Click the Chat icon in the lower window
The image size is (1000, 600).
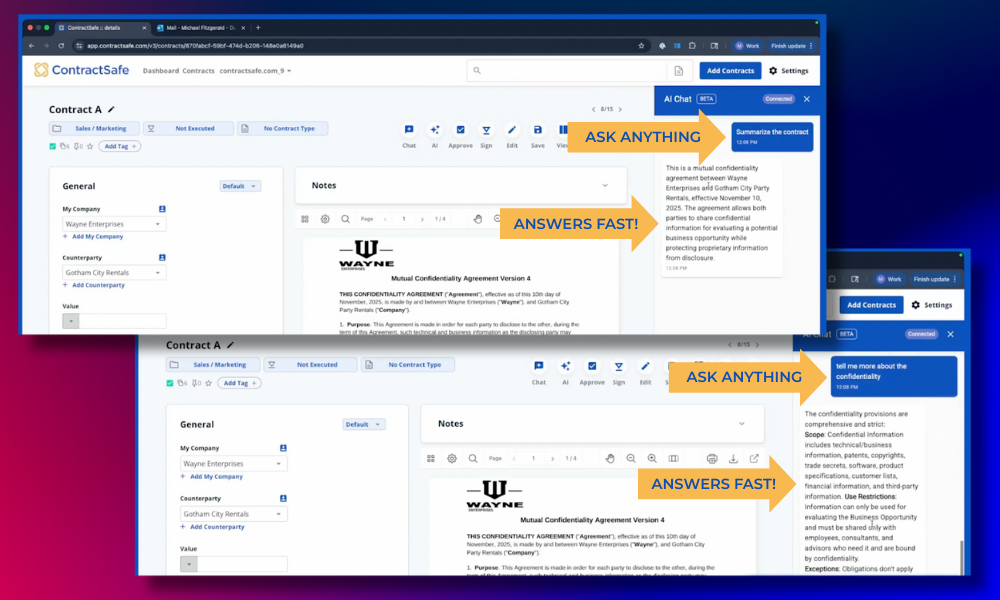click(539, 366)
